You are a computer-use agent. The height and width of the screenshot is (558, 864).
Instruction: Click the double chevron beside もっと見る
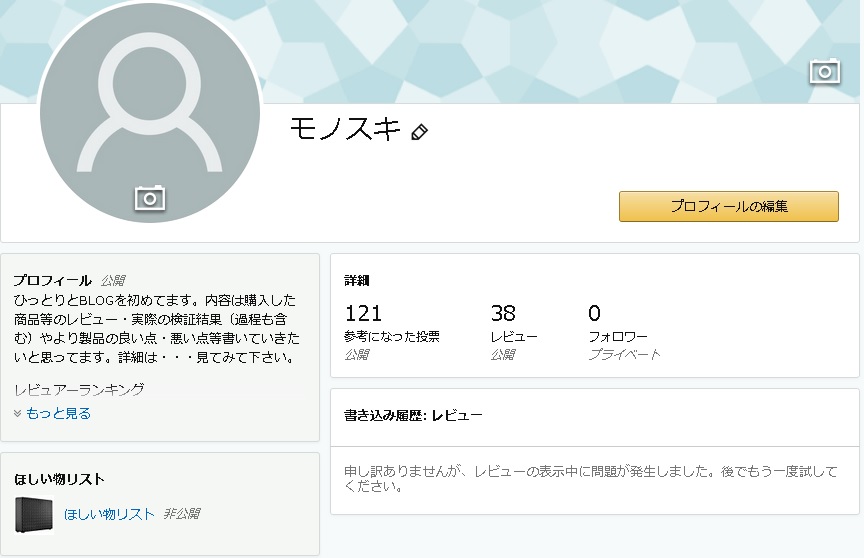click(18, 413)
